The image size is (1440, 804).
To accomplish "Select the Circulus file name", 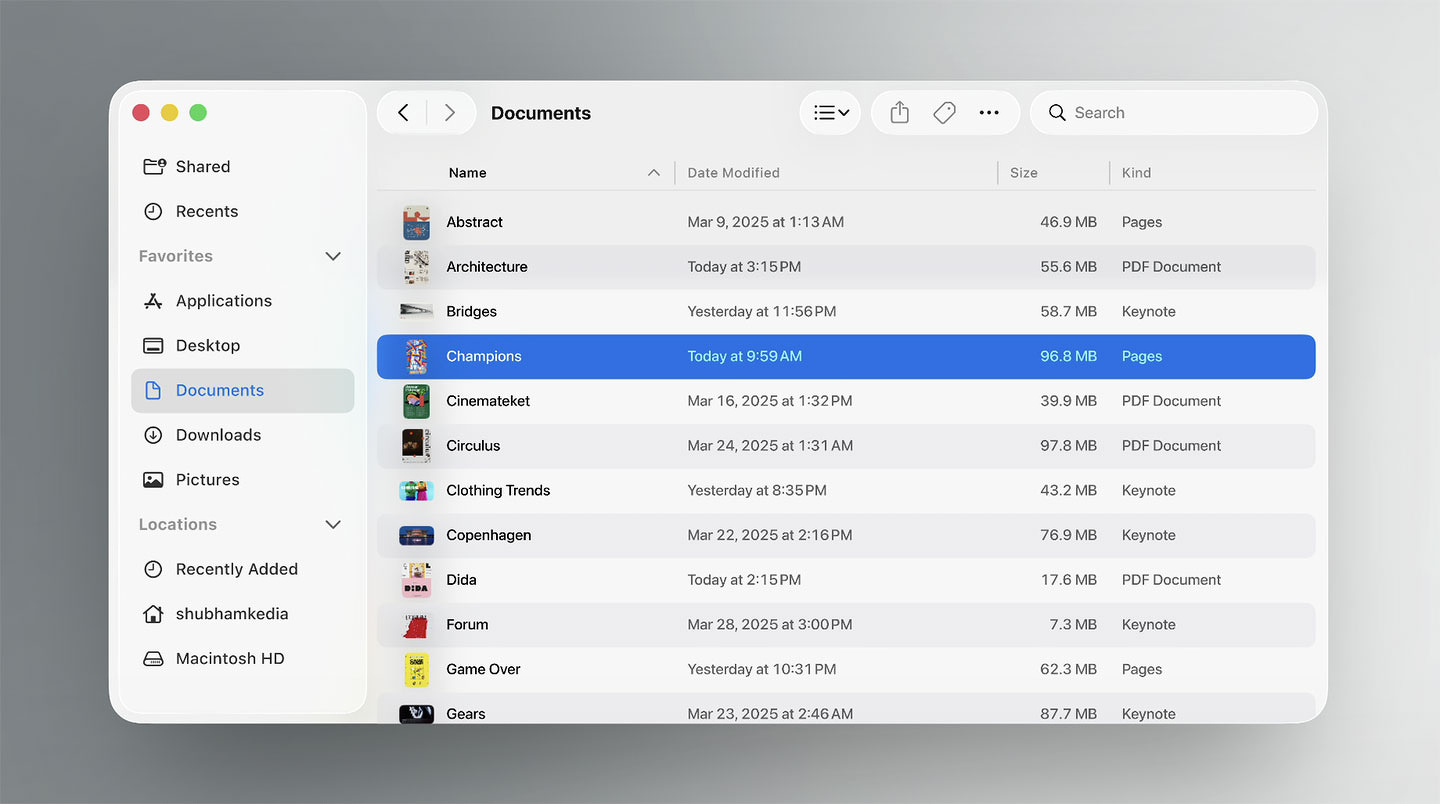I will coord(473,446).
